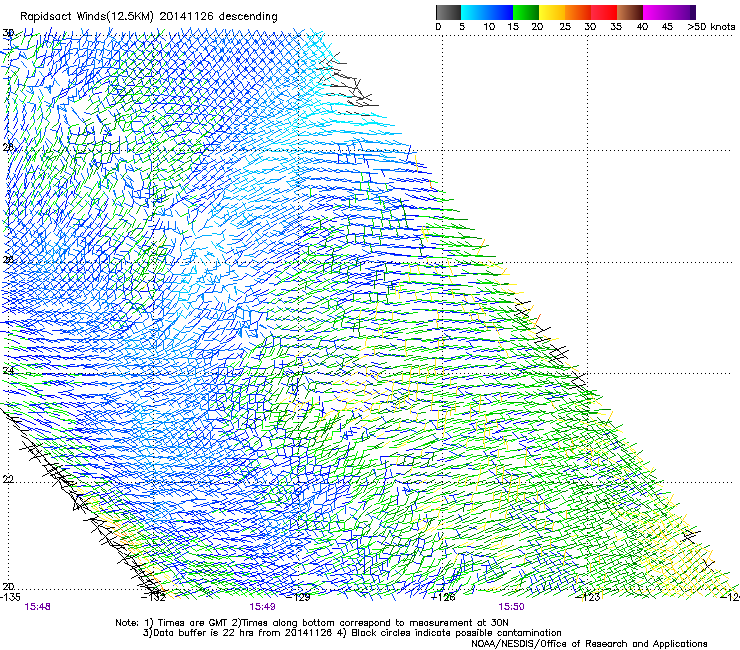The height and width of the screenshot is (650, 740).
Task: Click the ">50 knots" legend label
Action: point(711,27)
